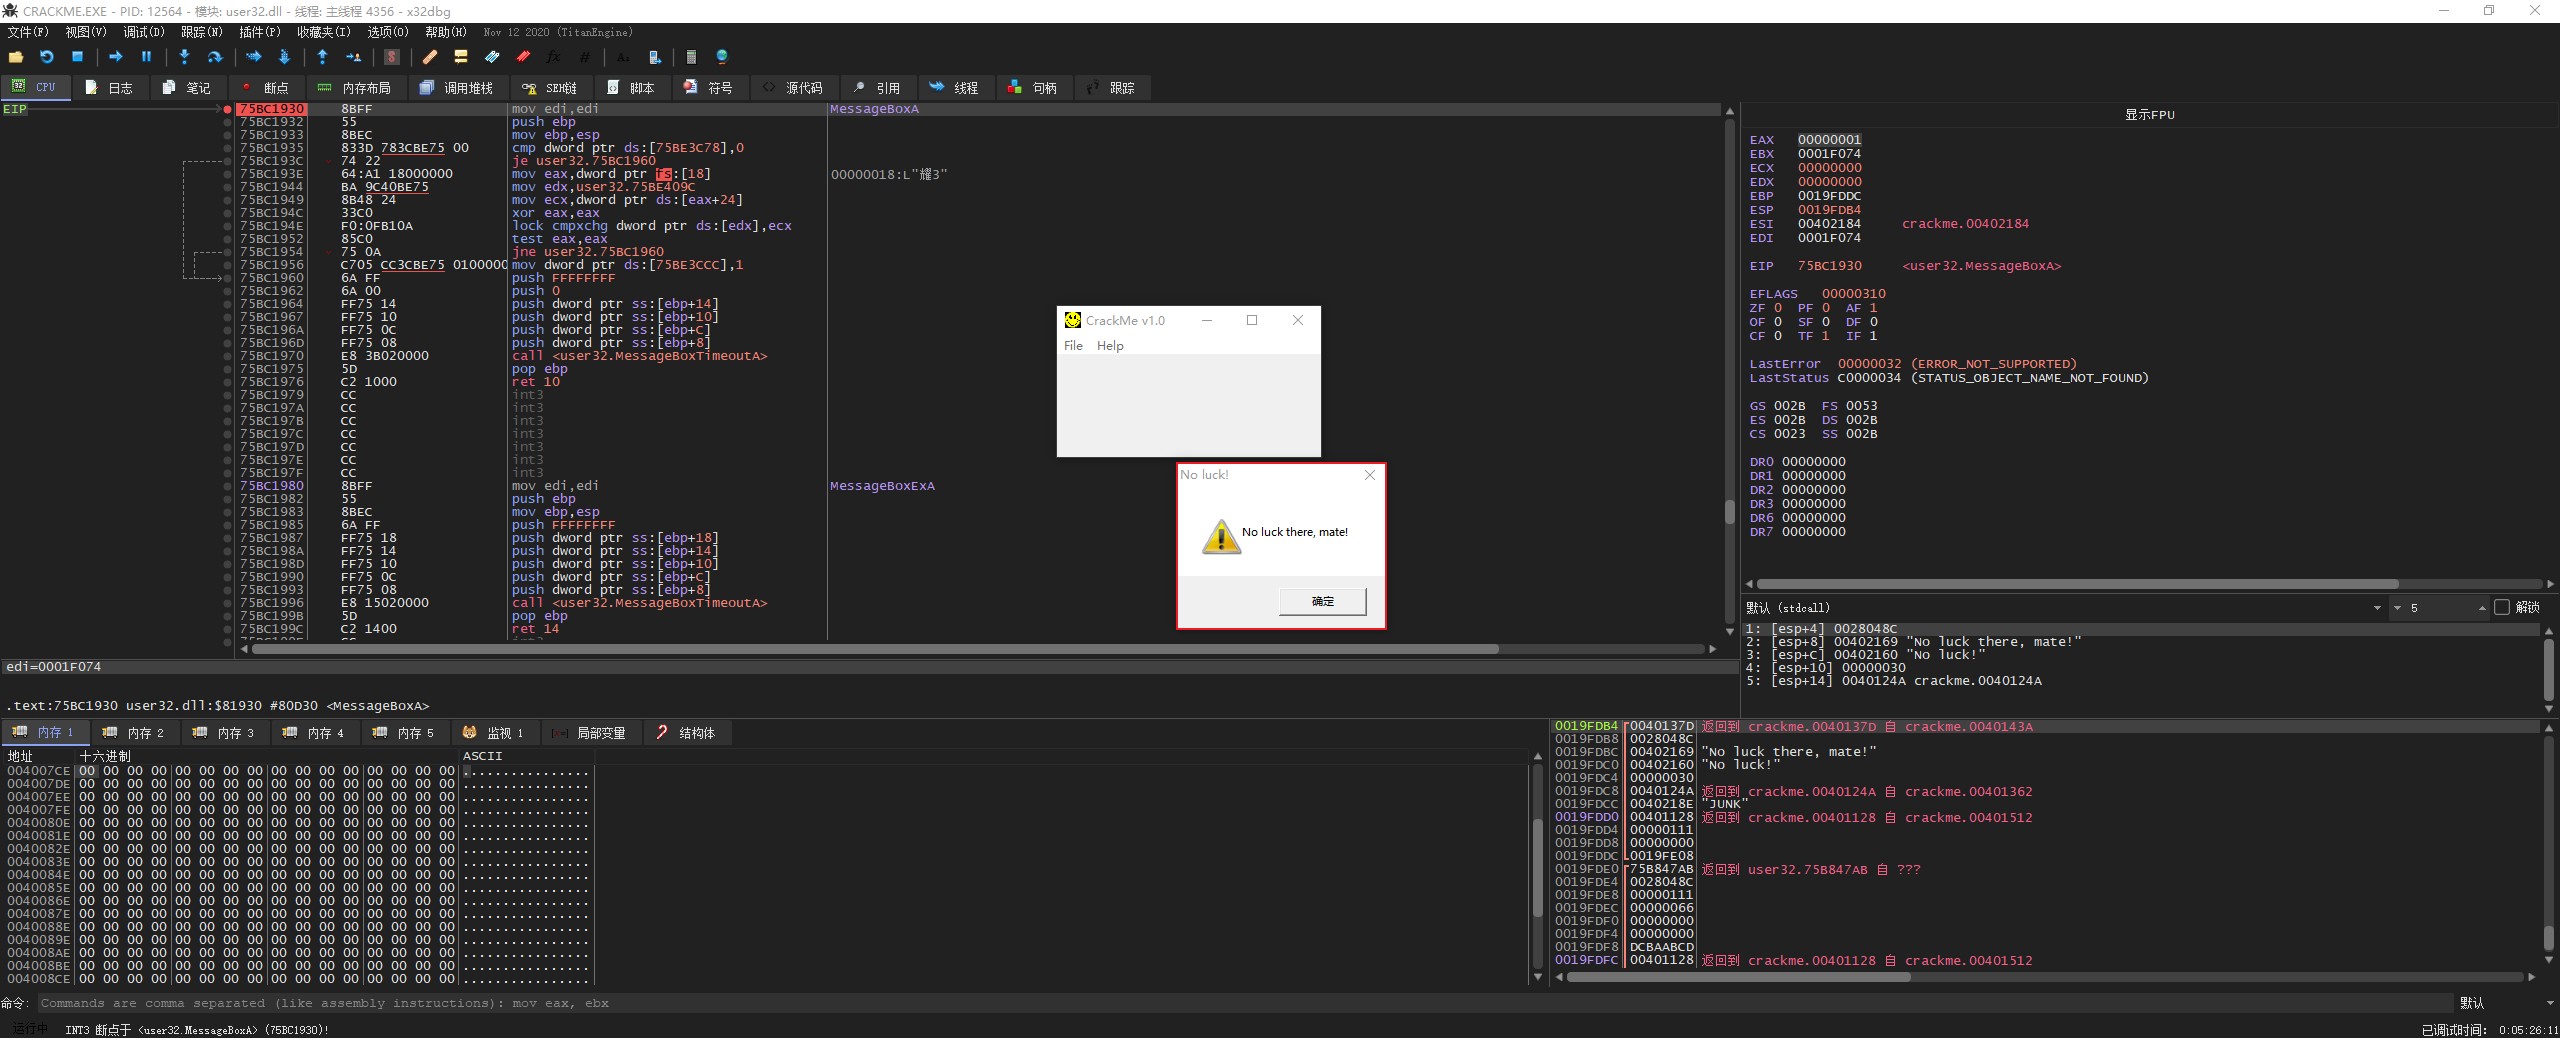The image size is (2560, 1038).
Task: Click the step over toolbar icon
Action: click(214, 57)
